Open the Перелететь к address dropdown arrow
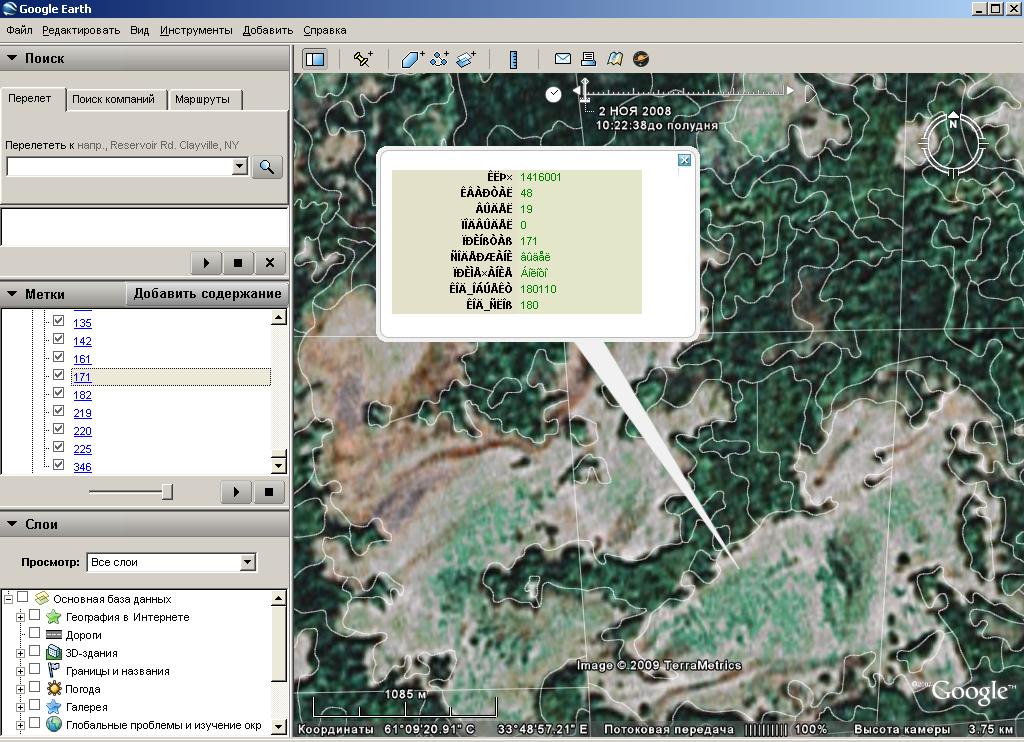This screenshot has width=1024, height=742. tap(240, 167)
